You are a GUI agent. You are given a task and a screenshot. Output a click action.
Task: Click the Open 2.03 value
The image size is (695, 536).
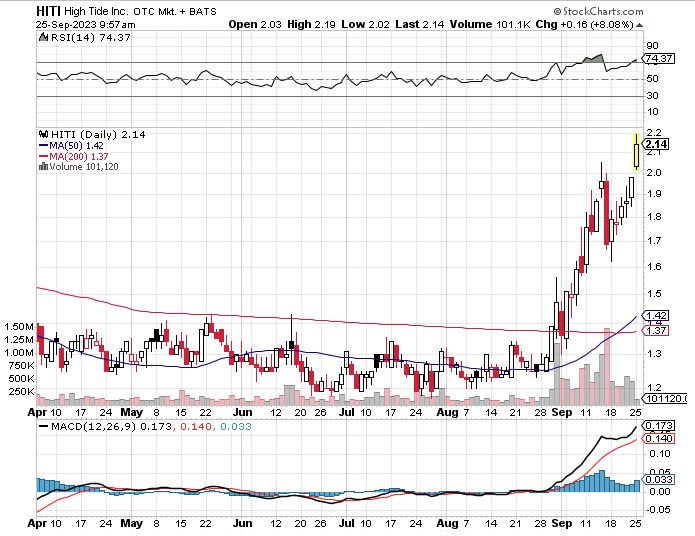point(255,24)
